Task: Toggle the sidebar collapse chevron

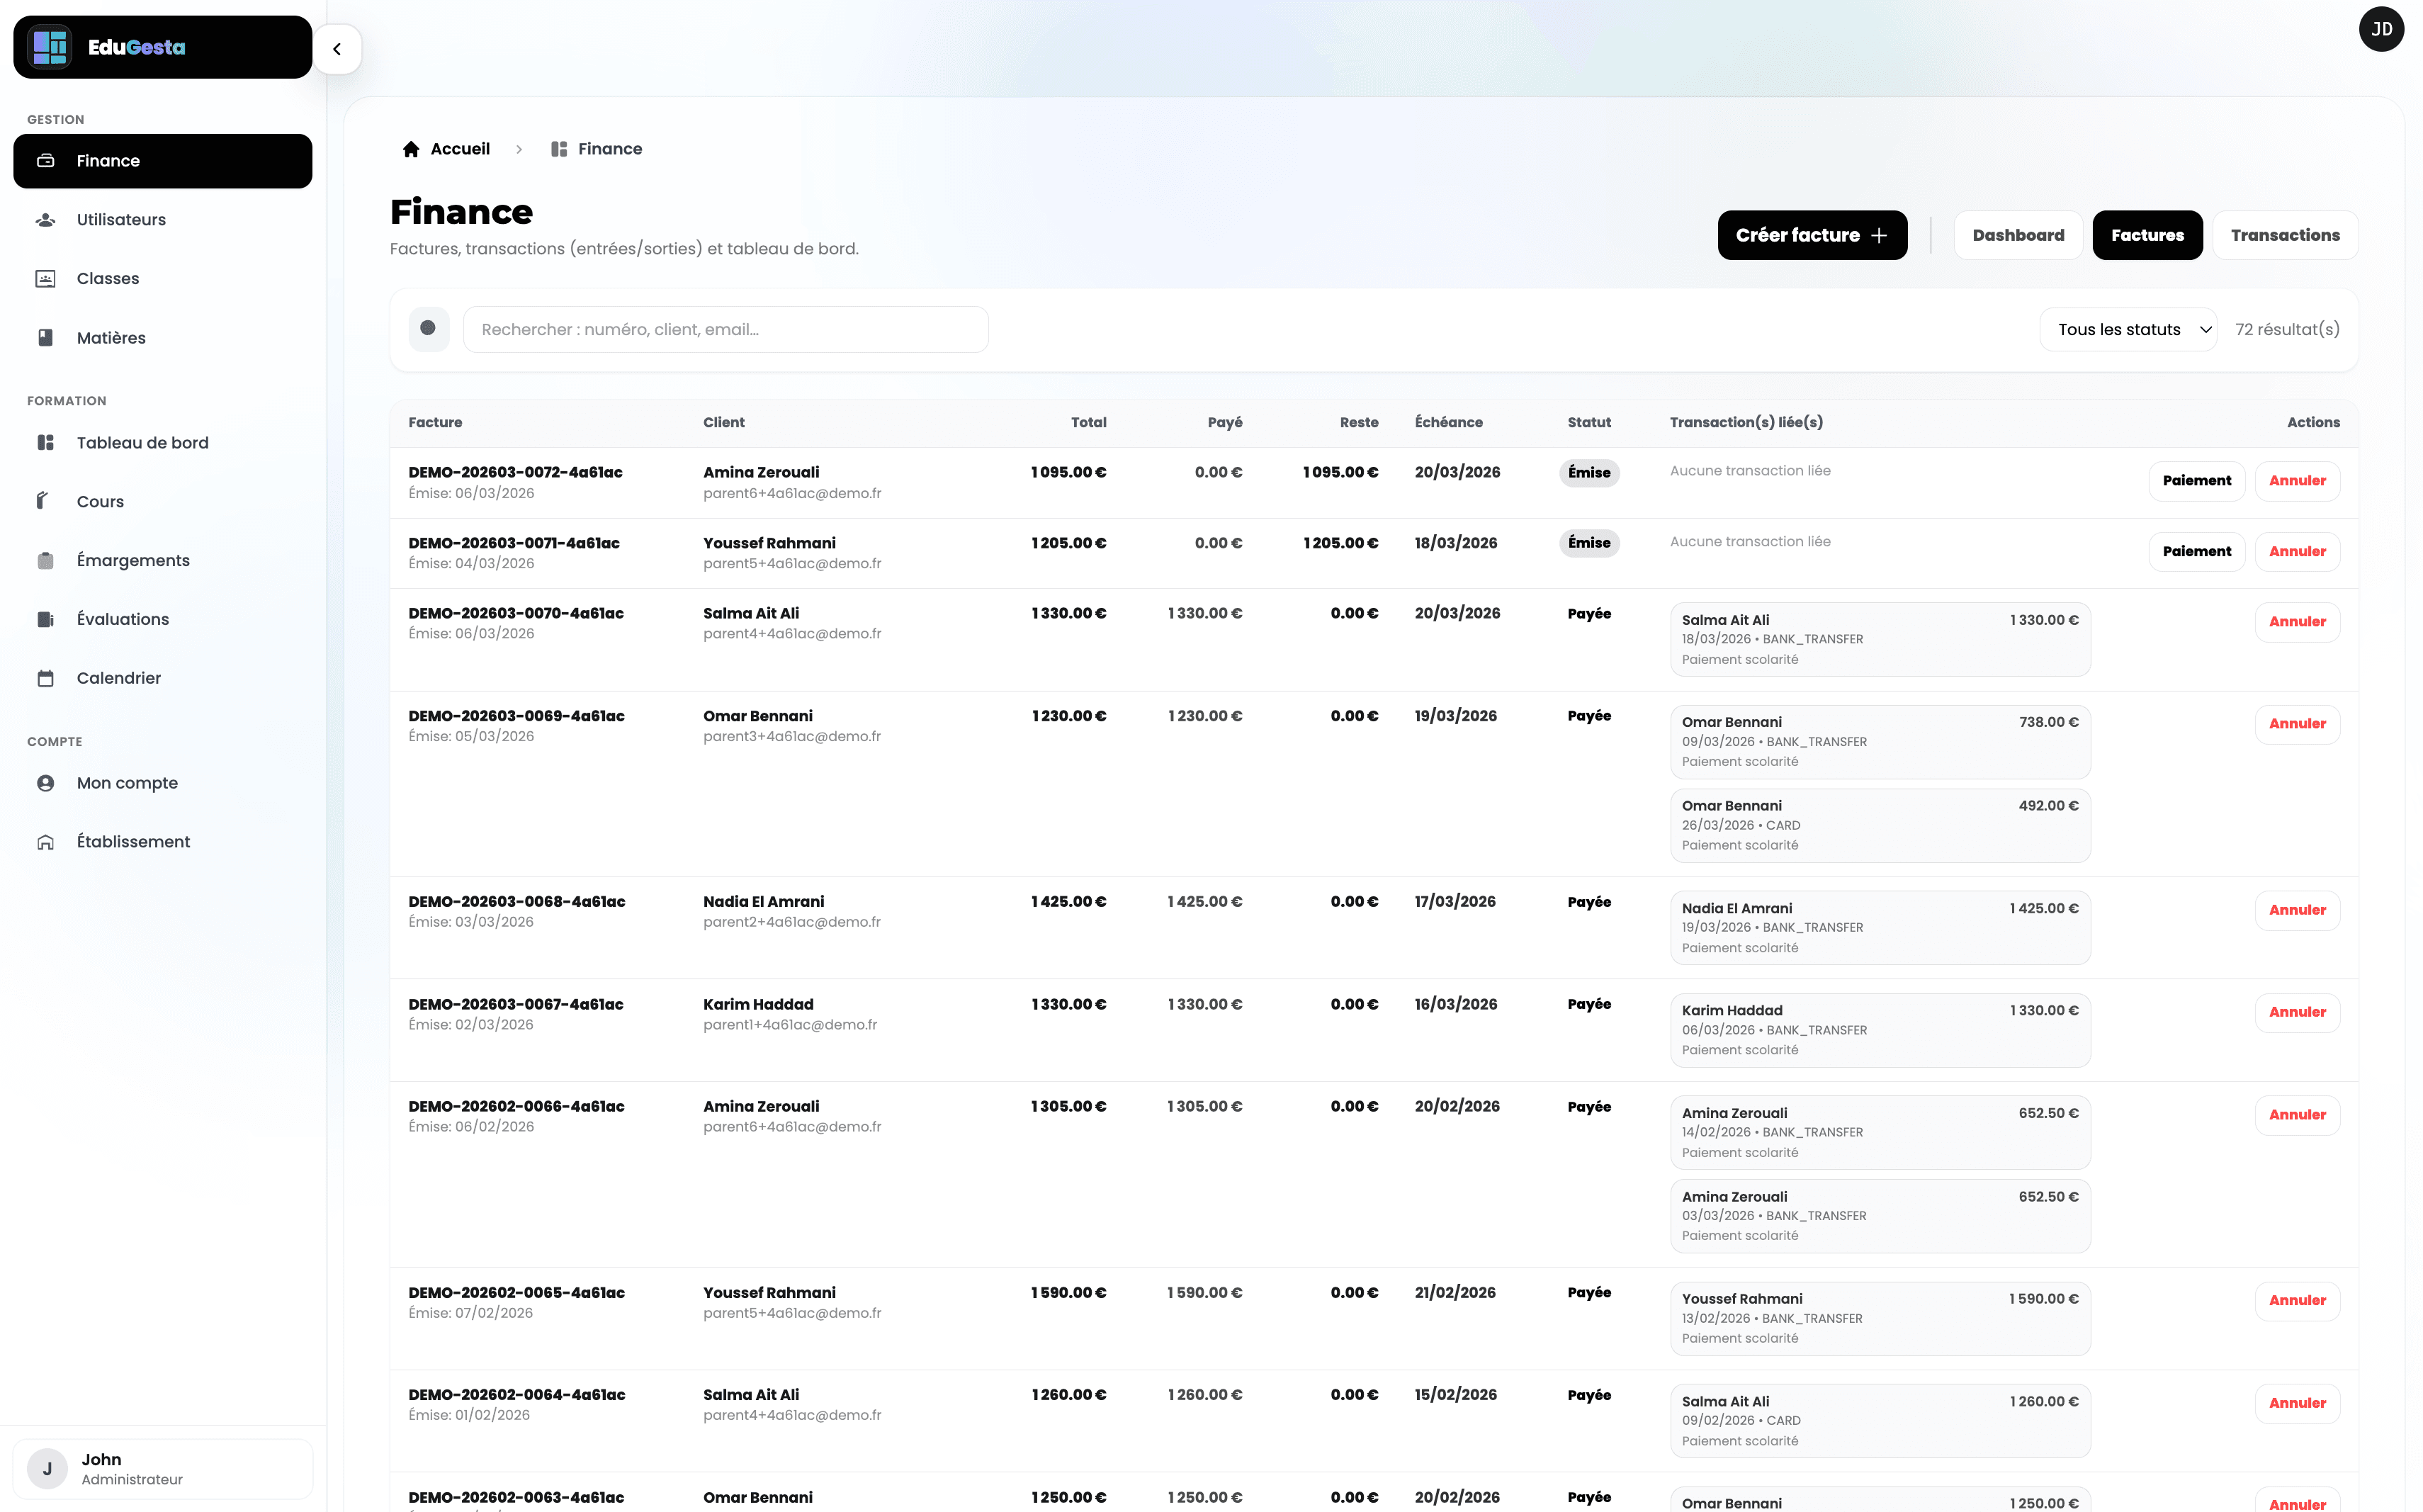Action: (x=337, y=49)
